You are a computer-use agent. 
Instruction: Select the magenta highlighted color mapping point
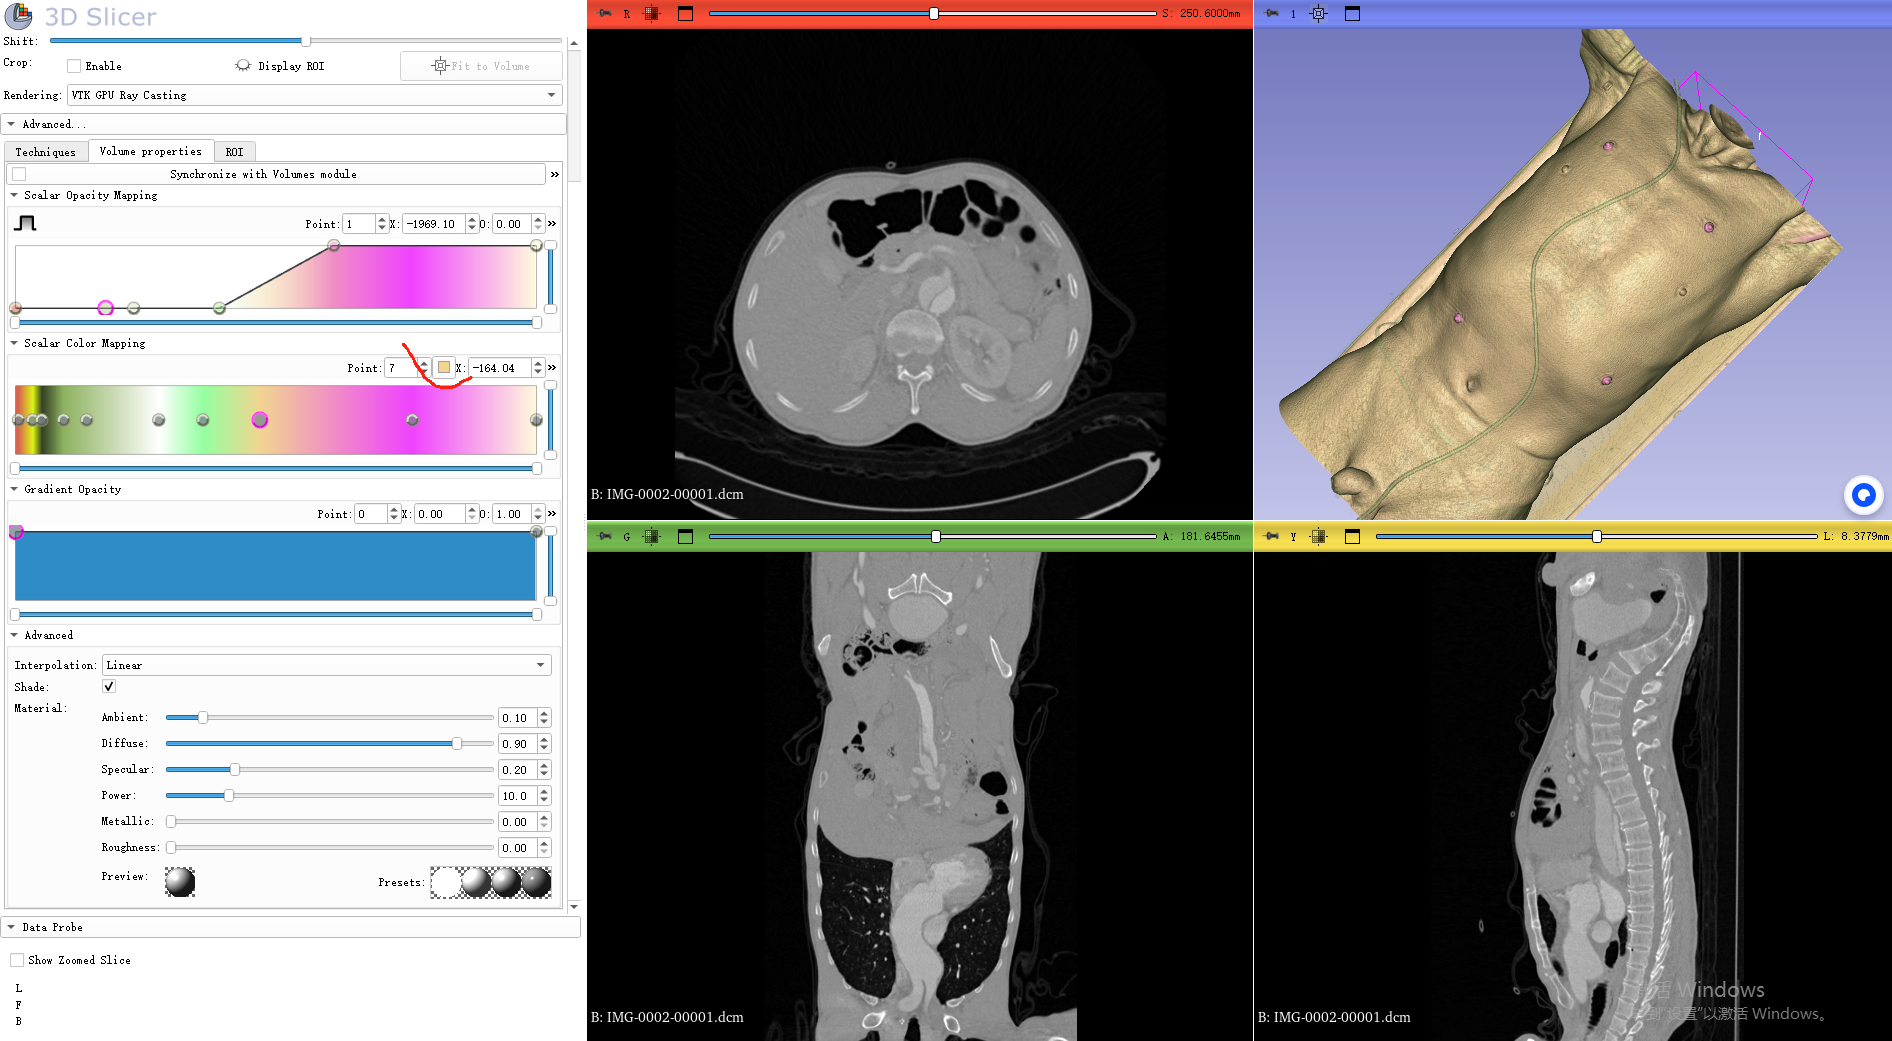pyautogui.click(x=260, y=420)
